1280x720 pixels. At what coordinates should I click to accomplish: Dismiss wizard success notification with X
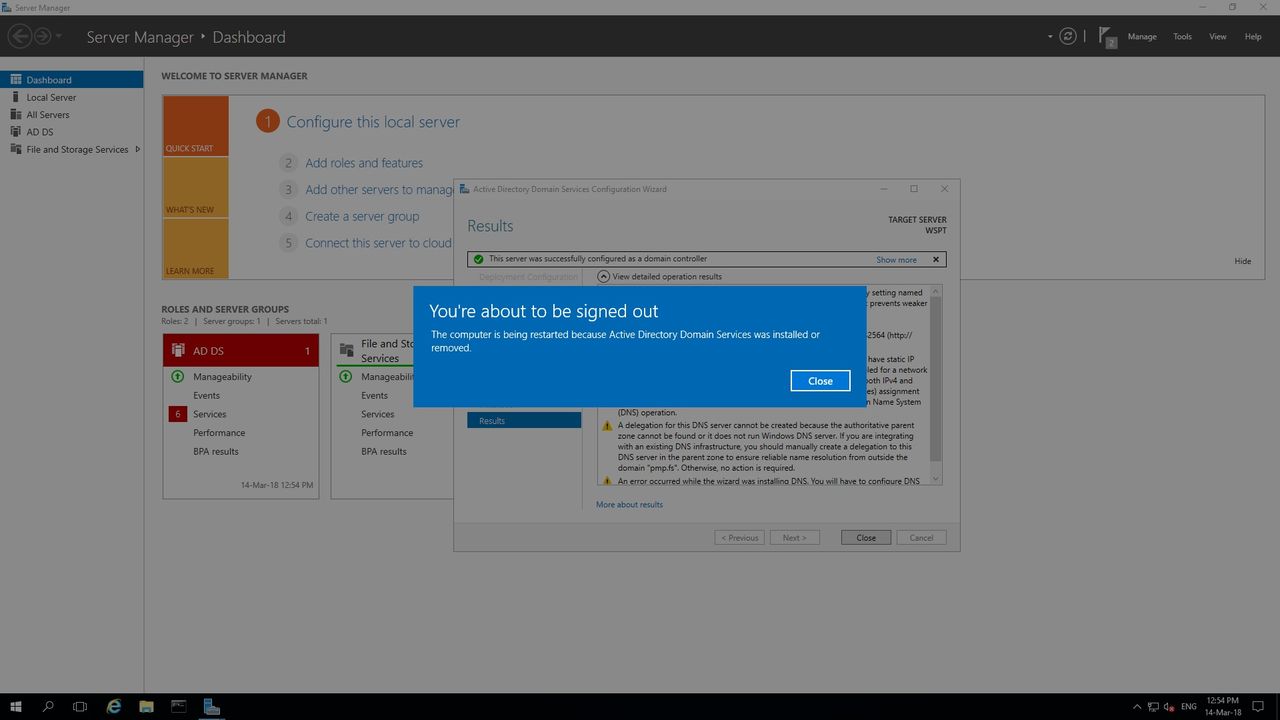936,259
